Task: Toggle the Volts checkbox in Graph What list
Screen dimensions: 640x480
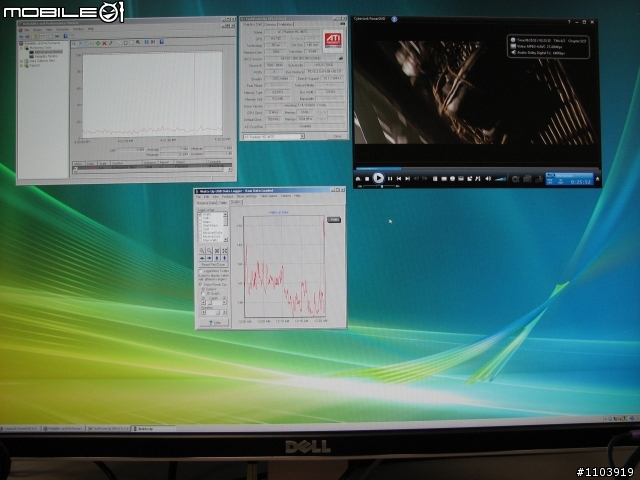Action: (x=200, y=218)
